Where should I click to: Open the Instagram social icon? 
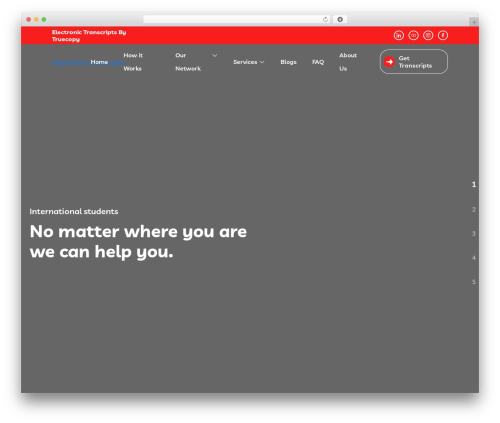click(428, 35)
